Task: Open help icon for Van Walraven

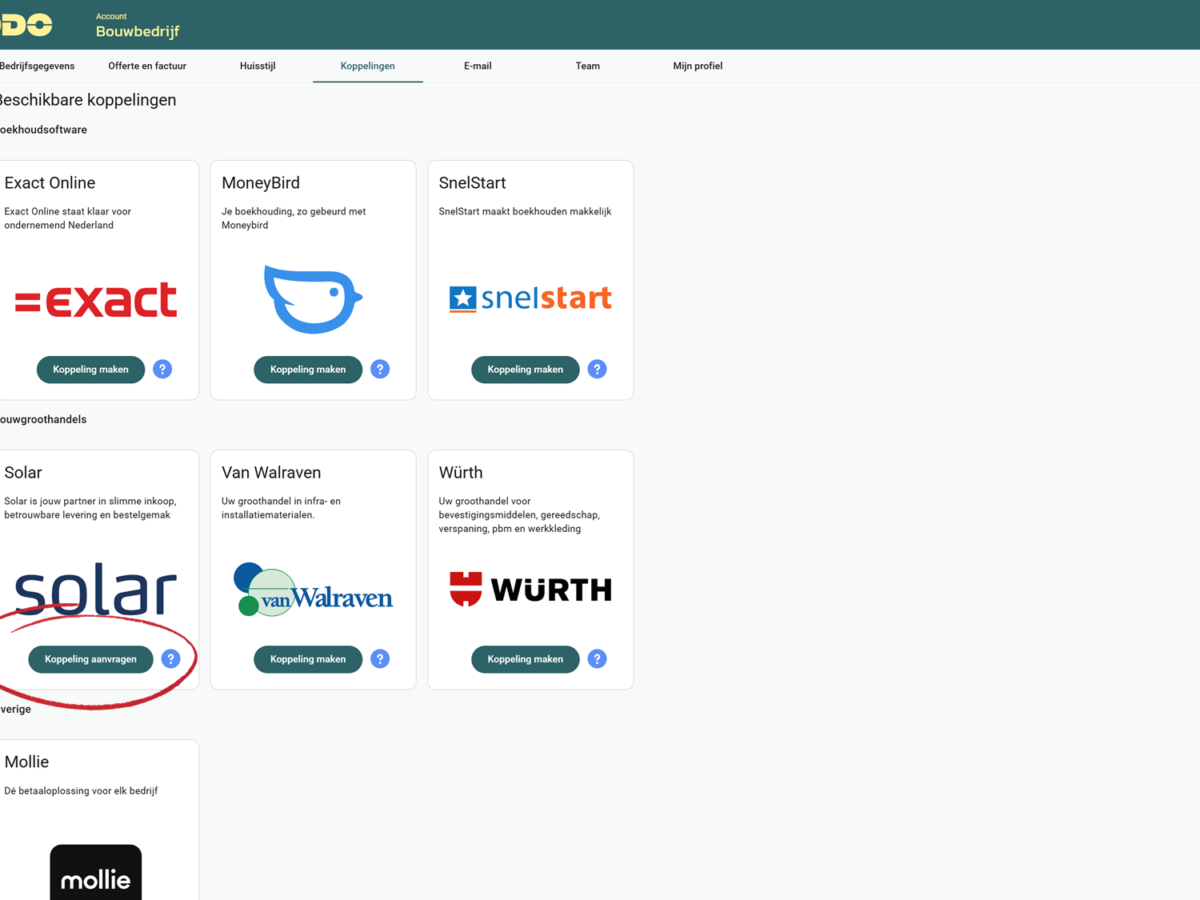Action: click(380, 659)
